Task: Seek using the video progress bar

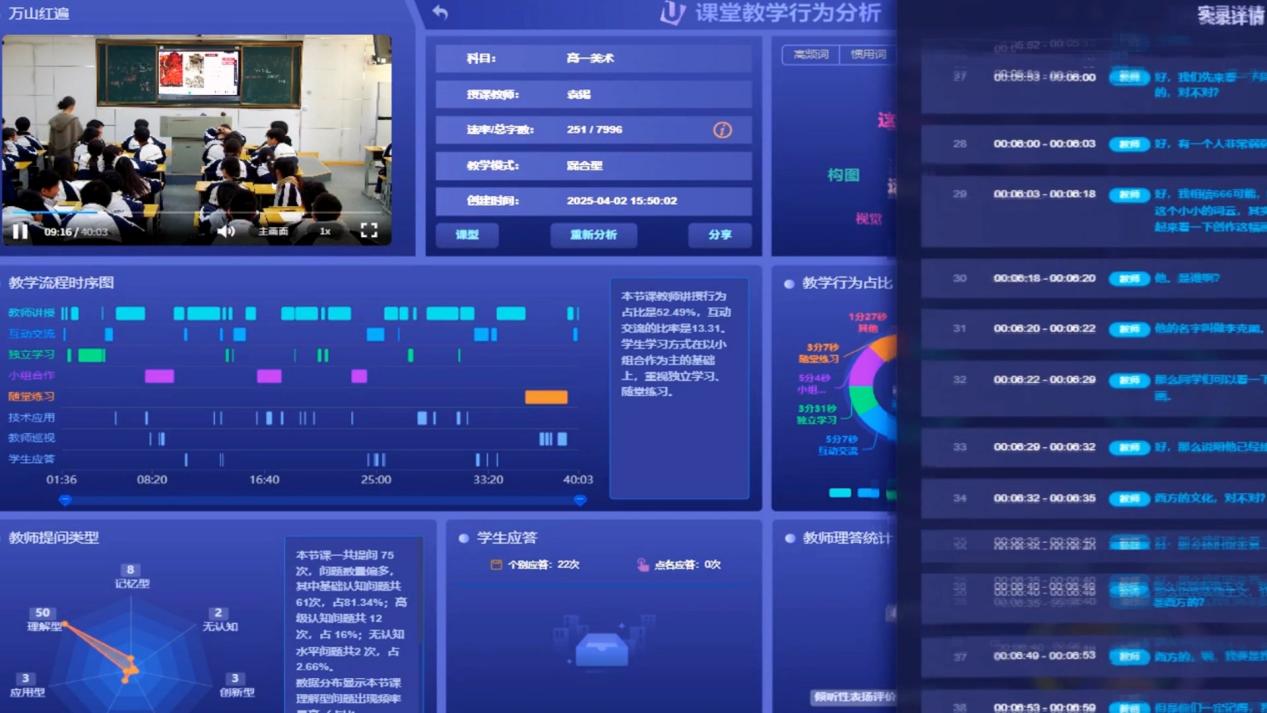Action: coord(197,213)
